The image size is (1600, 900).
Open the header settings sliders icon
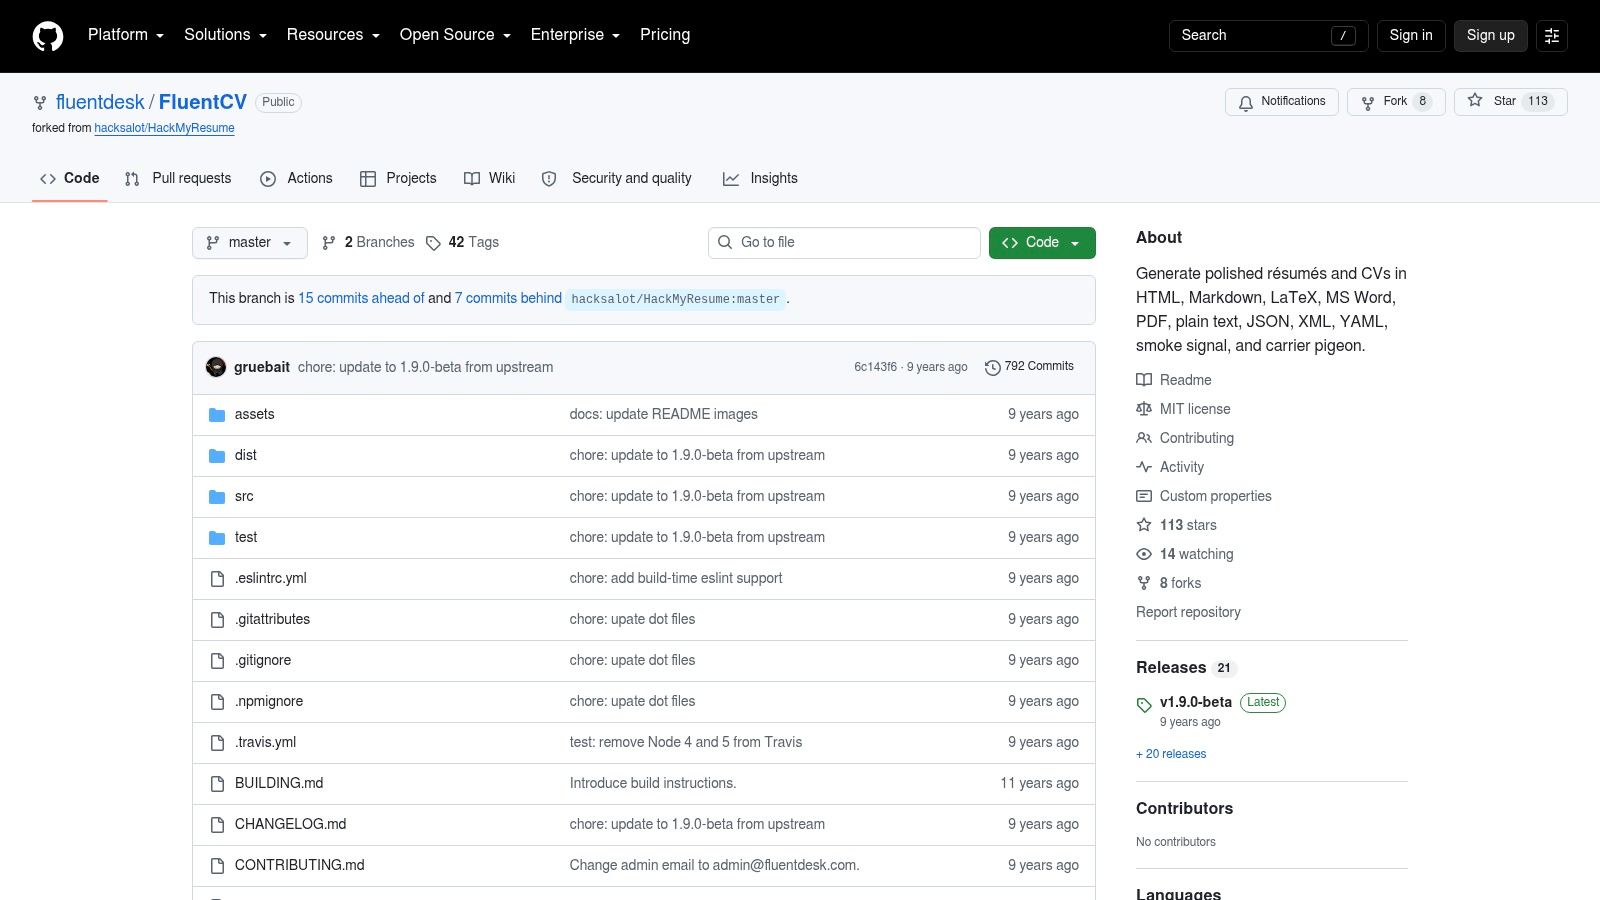(1552, 36)
